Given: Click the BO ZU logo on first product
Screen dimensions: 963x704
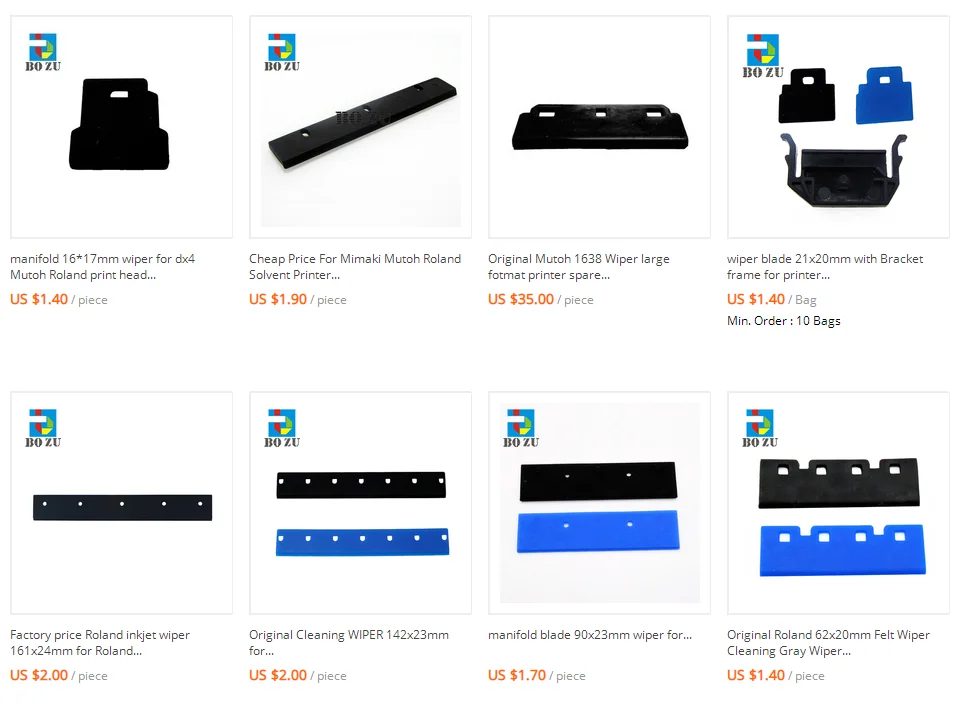Looking at the screenshot, I should tap(43, 53).
